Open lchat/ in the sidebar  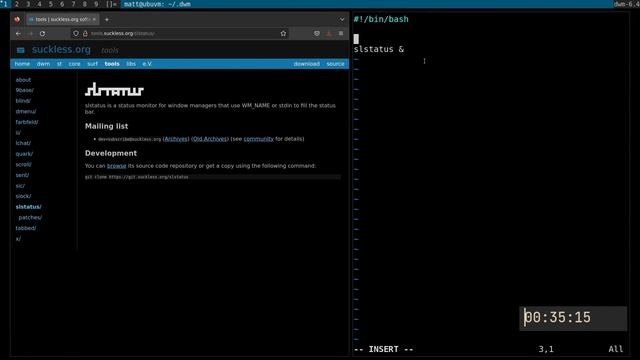[23, 143]
